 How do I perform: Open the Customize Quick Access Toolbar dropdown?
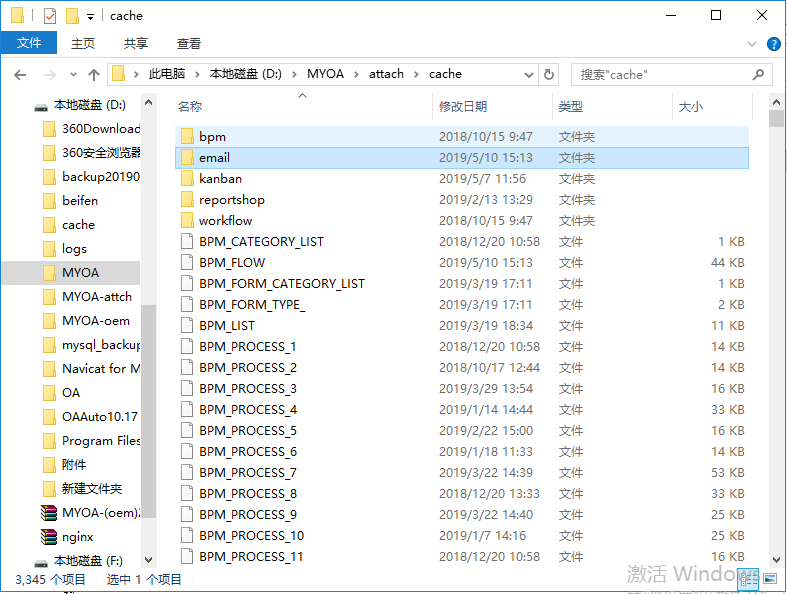click(90, 16)
